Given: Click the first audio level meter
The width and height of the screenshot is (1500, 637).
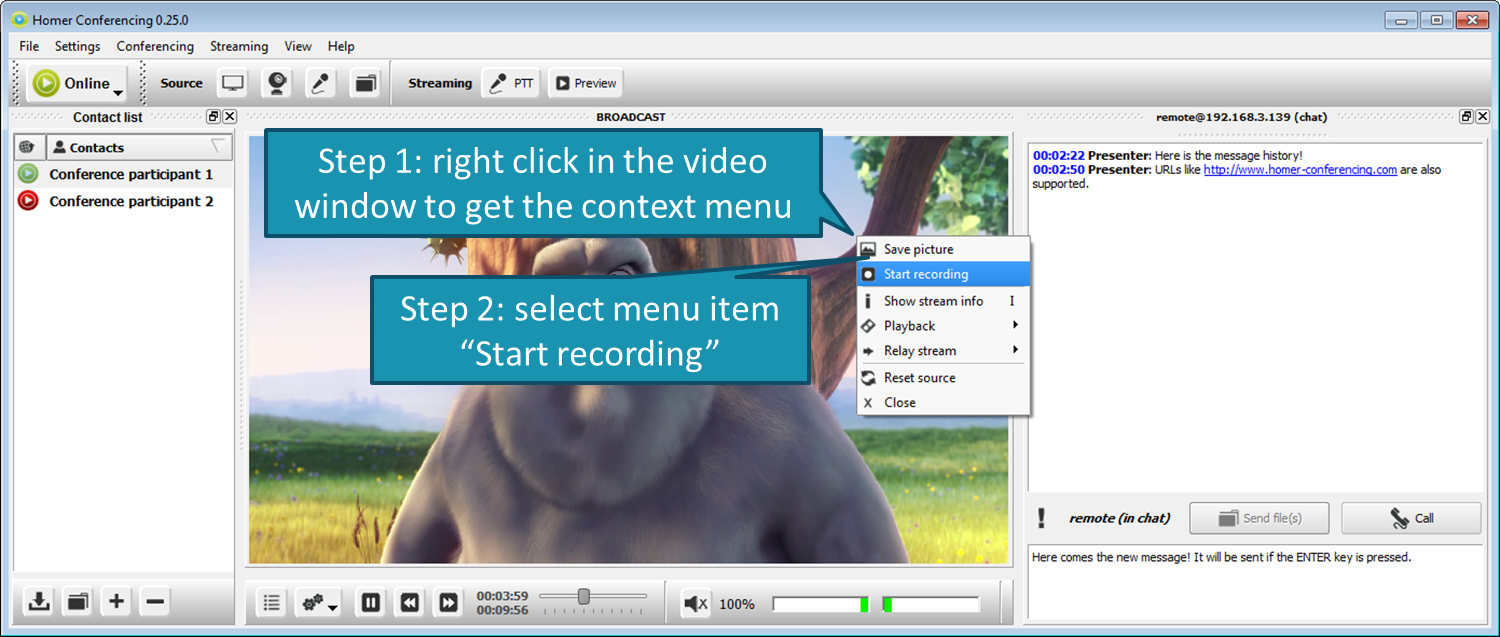Looking at the screenshot, I should pyautogui.click(x=821, y=604).
